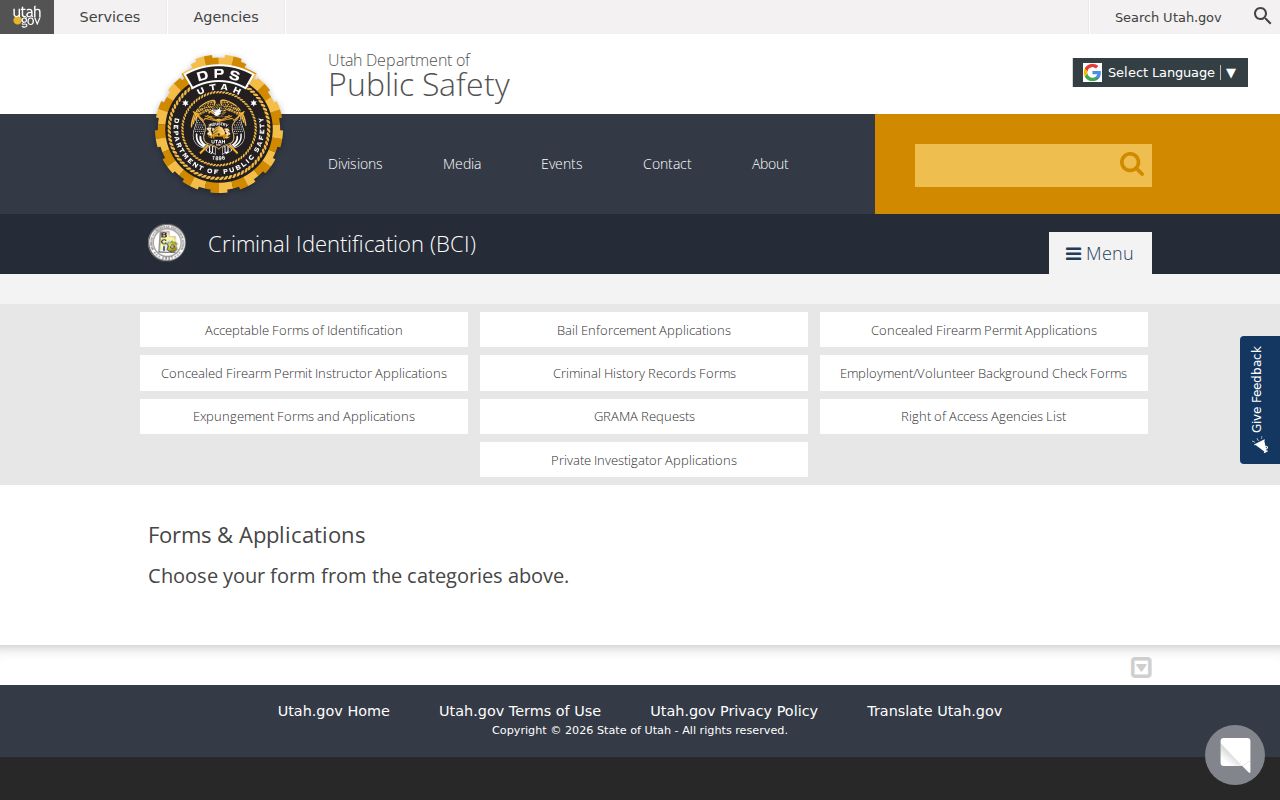Screen dimensions: 1280x800
Task: Open Criminal History Records Forms
Action: coord(644,373)
